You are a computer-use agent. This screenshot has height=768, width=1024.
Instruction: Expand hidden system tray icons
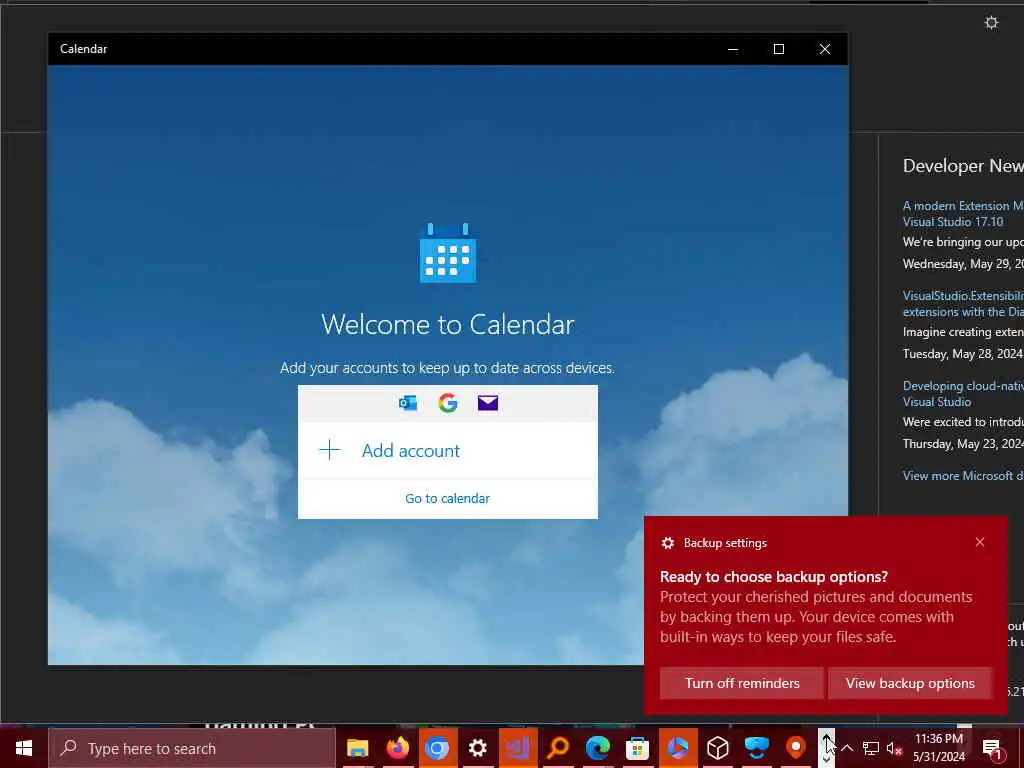tap(847, 748)
